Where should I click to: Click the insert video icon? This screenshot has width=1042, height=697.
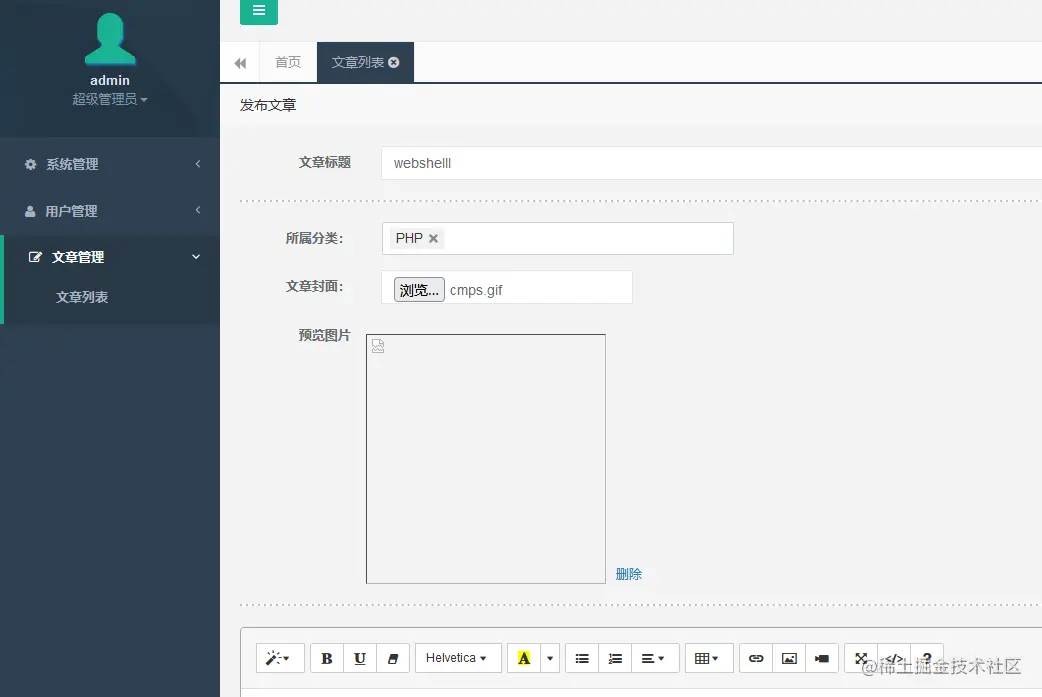(822, 658)
